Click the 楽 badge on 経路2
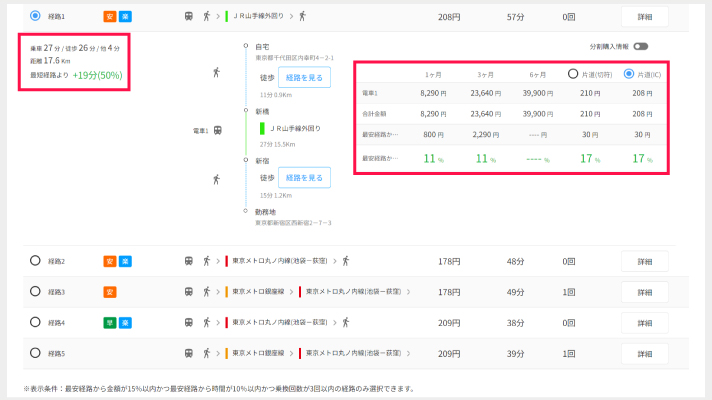The width and height of the screenshot is (712, 400). [126, 261]
